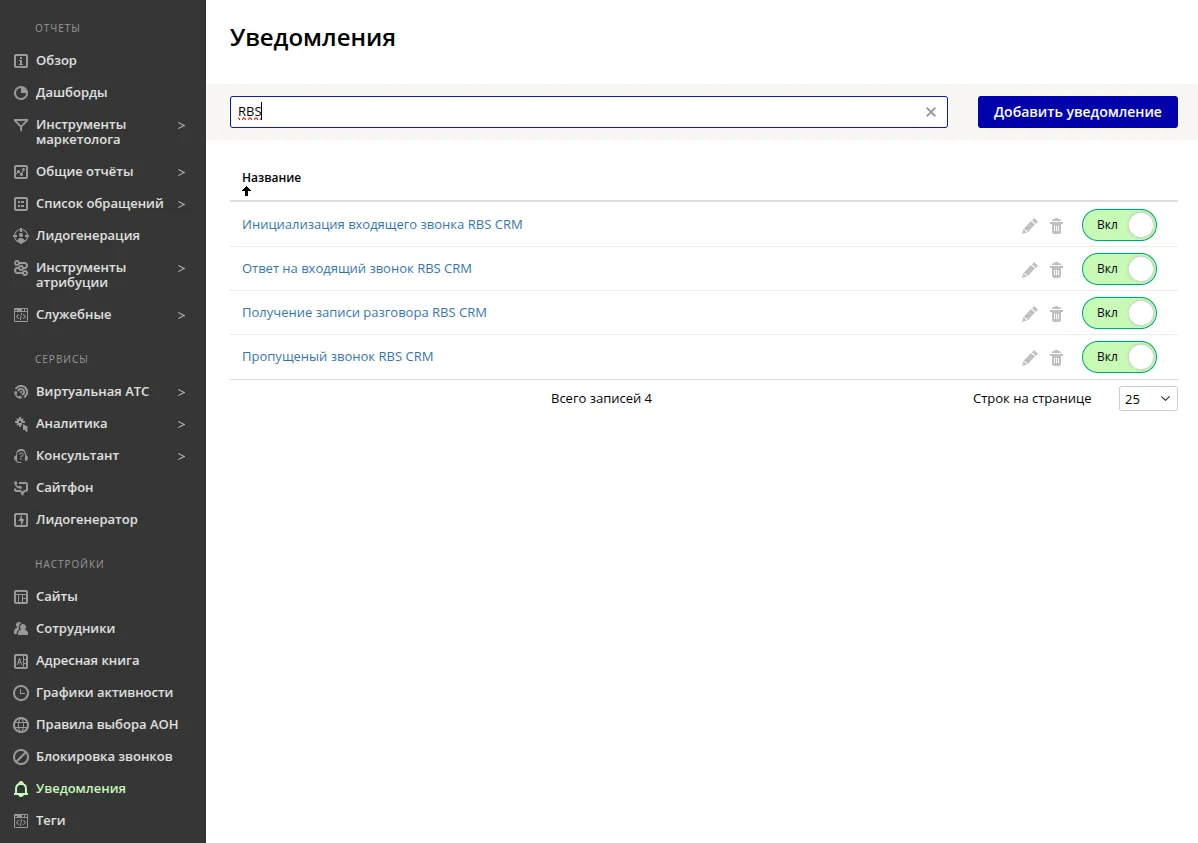Edit Инициализация входящего звонка RBS CRM notification
Screen dimensions: 1198x843
1030,226
